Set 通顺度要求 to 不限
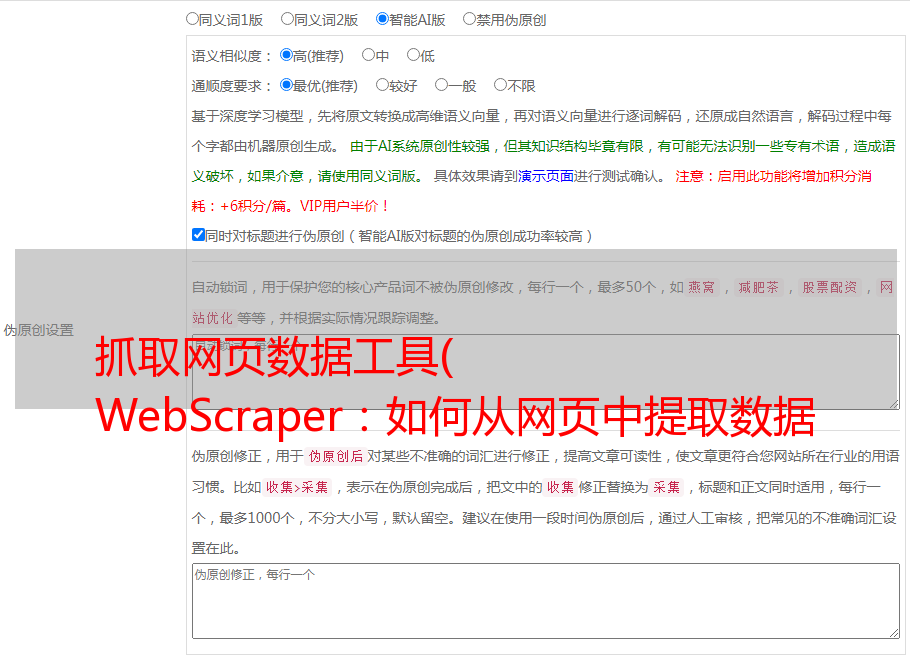This screenshot has width=911, height=658. coord(500,85)
